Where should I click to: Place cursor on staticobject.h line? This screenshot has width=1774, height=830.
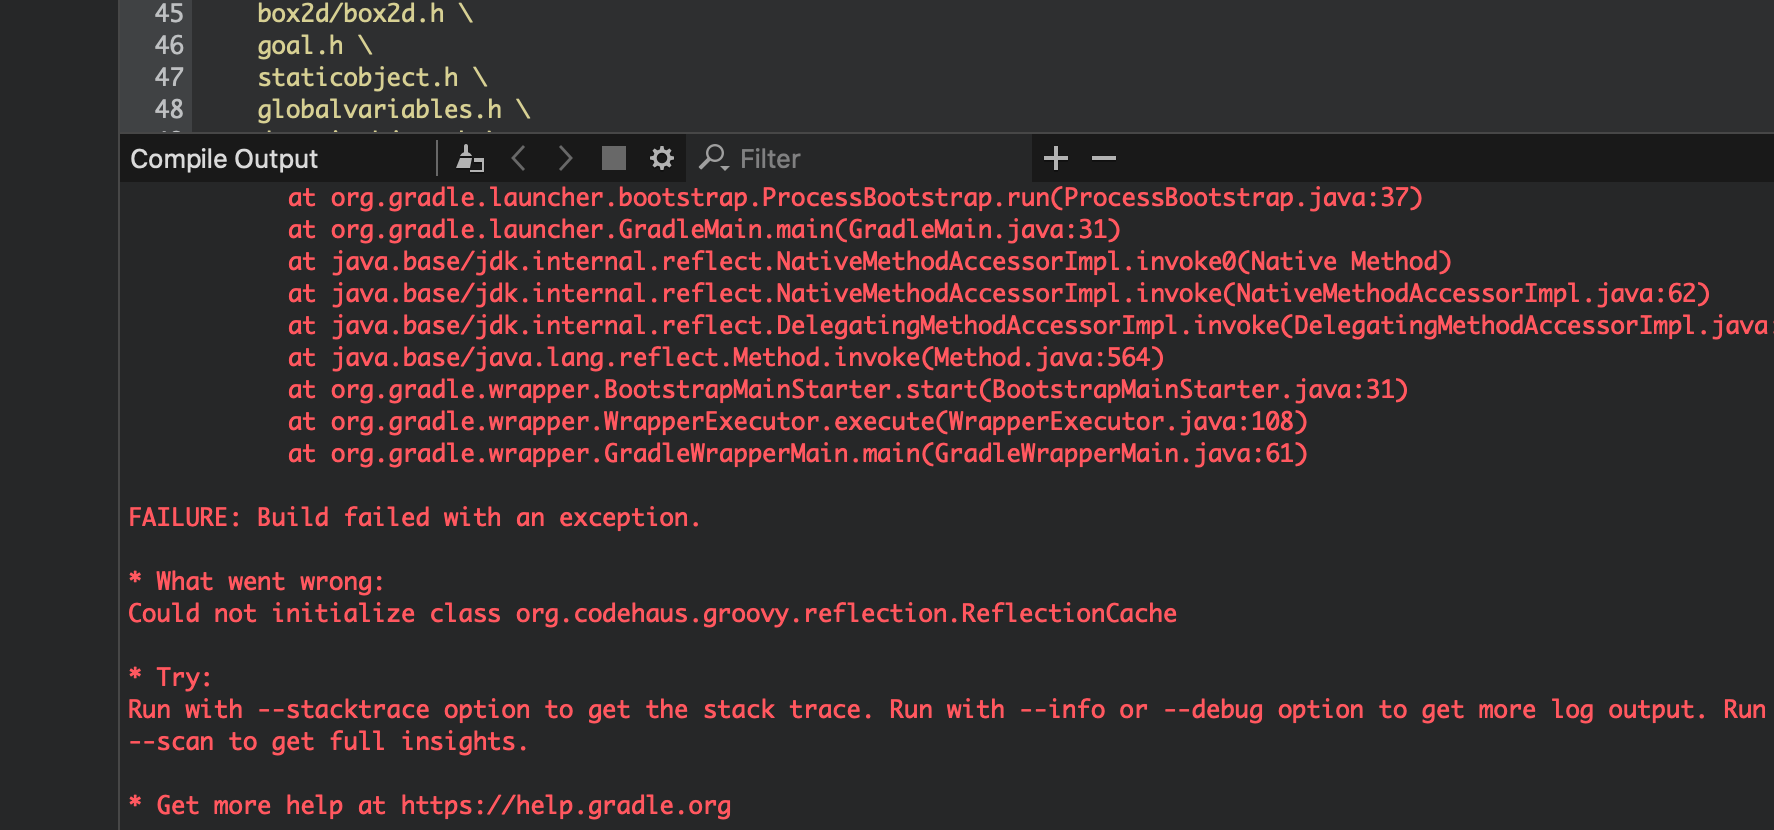[357, 77]
